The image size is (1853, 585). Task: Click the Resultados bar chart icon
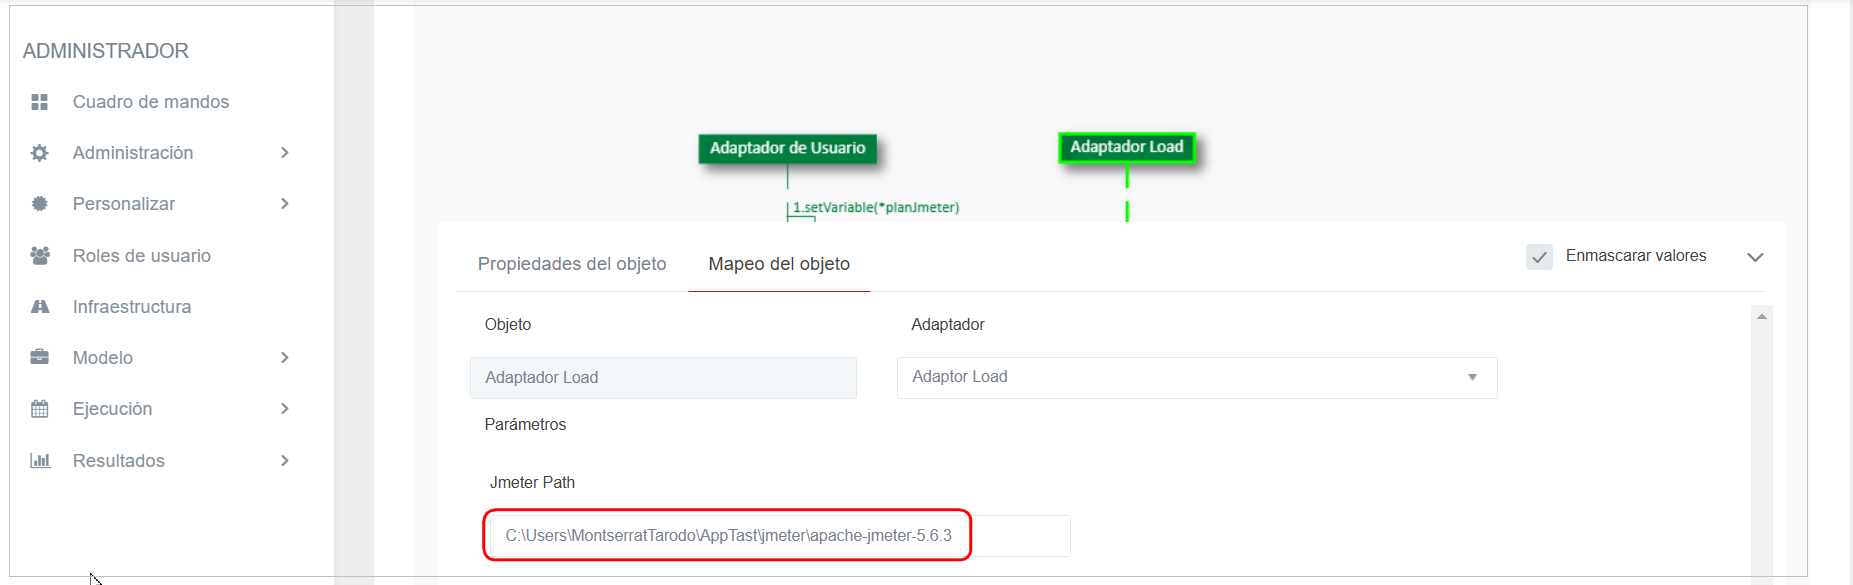coord(40,461)
